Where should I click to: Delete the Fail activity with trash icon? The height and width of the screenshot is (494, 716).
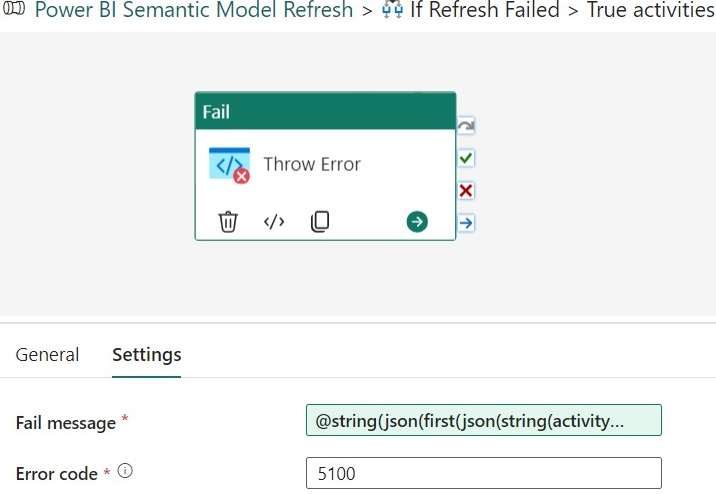pyautogui.click(x=228, y=222)
